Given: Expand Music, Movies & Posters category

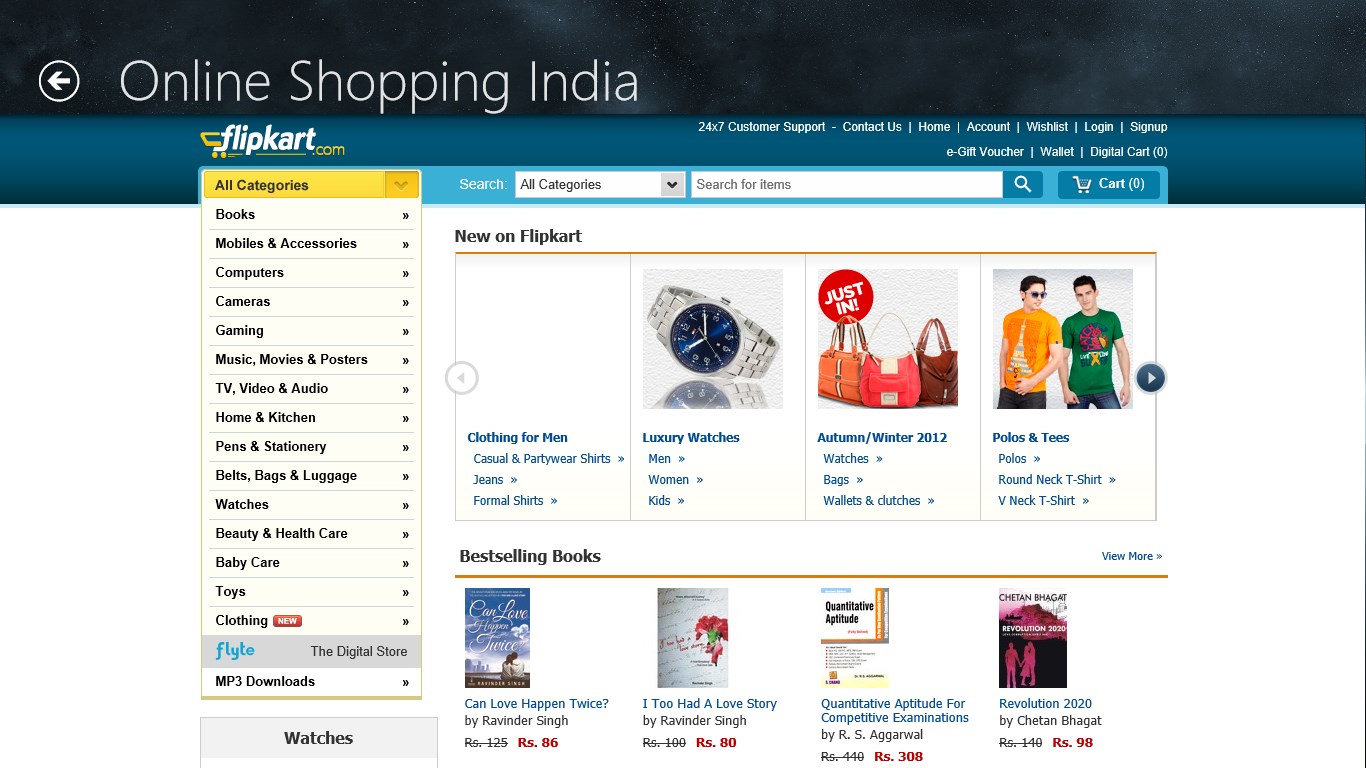Looking at the screenshot, I should pos(311,360).
